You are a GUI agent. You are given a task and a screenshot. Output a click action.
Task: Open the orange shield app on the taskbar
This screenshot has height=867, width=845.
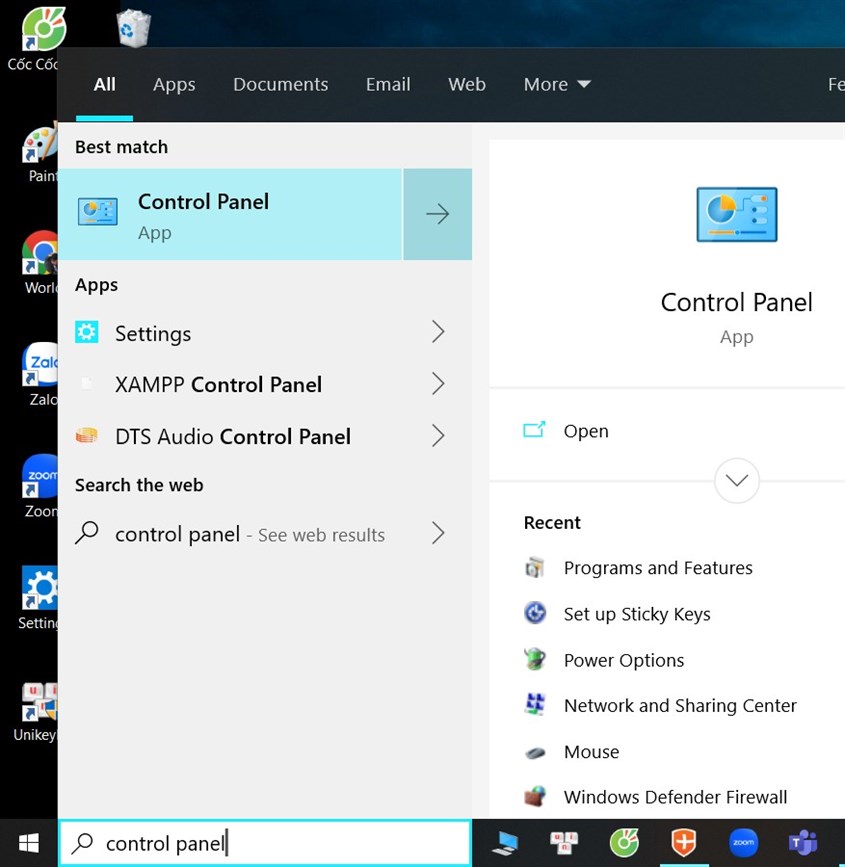(684, 843)
